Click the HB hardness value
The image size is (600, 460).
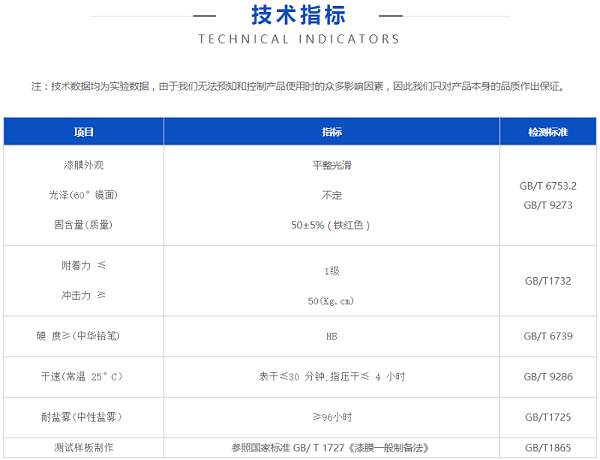(x=332, y=336)
